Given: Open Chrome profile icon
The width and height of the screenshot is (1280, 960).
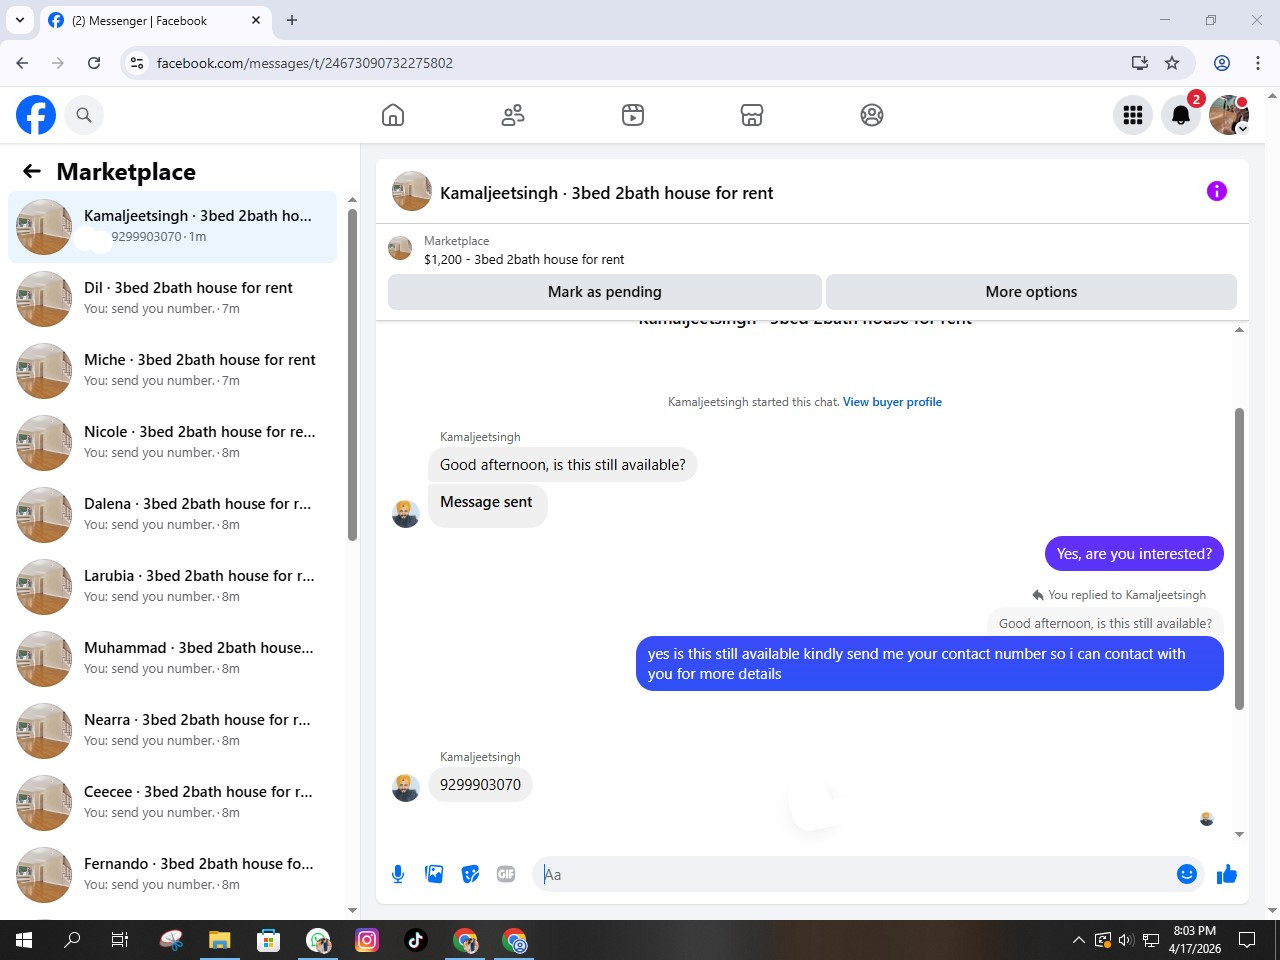Looking at the screenshot, I should point(1222,63).
